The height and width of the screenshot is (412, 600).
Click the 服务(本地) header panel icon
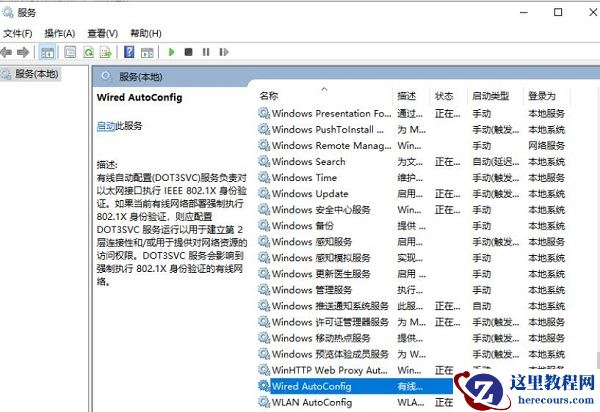pyautogui.click(x=106, y=76)
